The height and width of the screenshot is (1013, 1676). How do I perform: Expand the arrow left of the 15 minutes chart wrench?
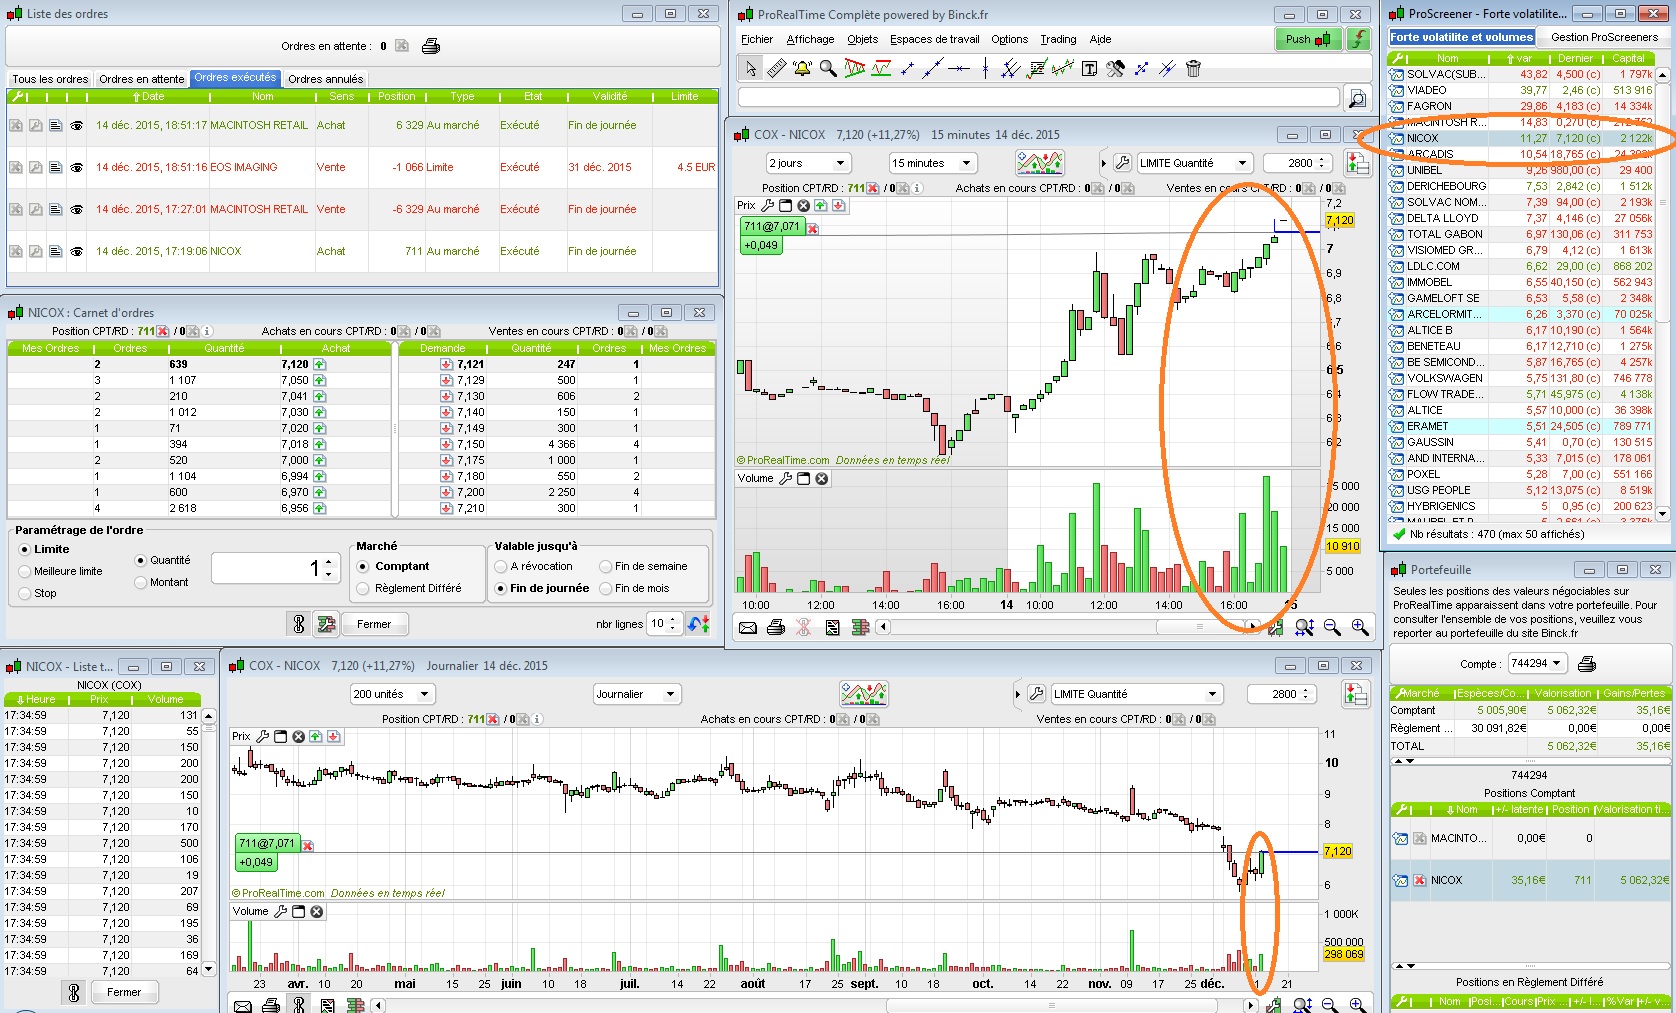(1104, 163)
